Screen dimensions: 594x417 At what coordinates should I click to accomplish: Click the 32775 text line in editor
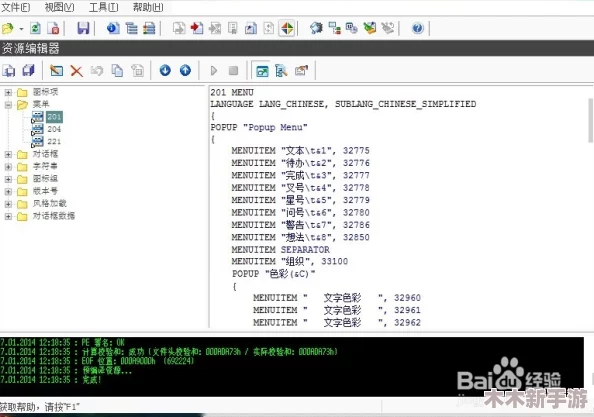(300, 151)
